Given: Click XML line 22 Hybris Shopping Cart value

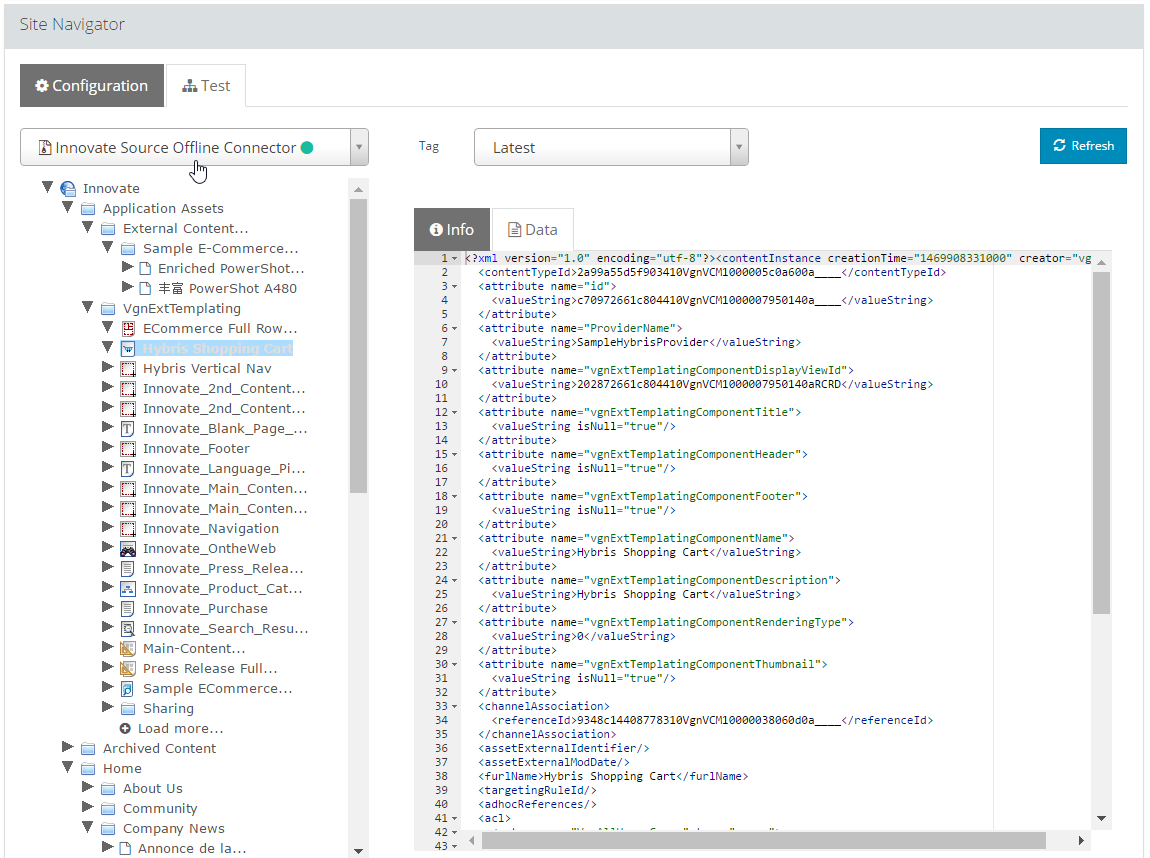Looking at the screenshot, I should click(x=642, y=552).
